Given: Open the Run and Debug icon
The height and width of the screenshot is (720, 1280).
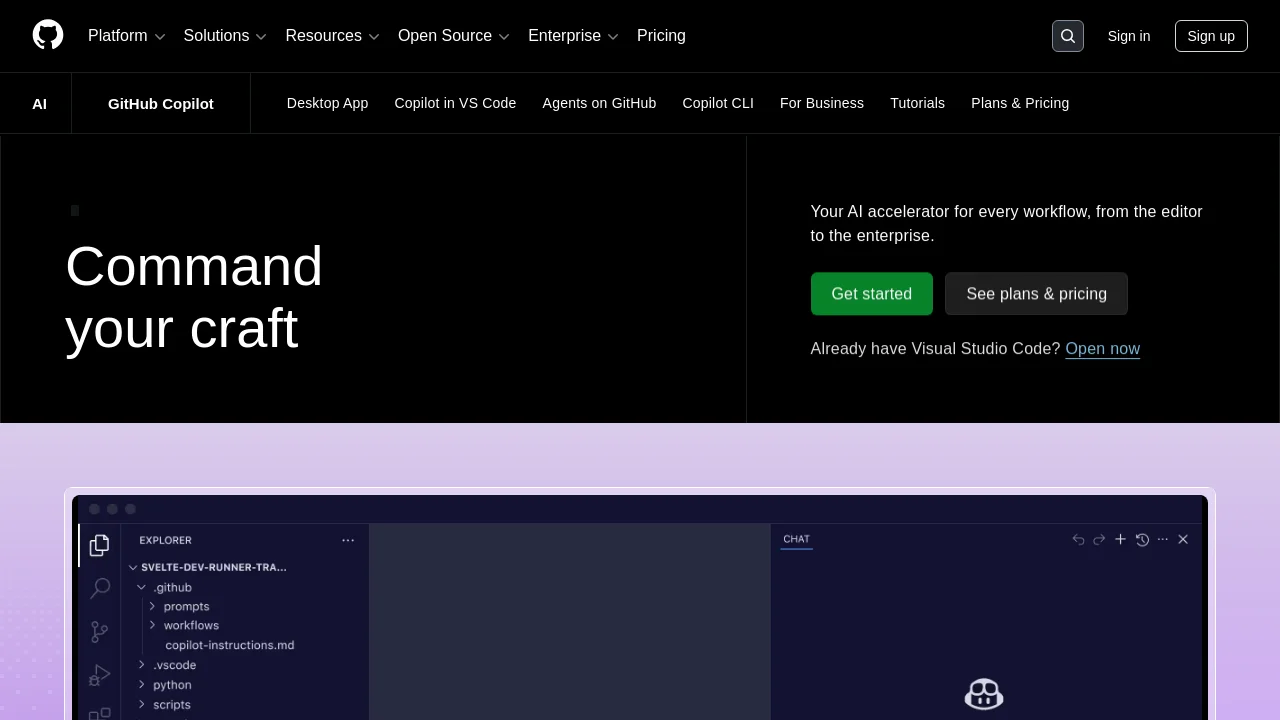Looking at the screenshot, I should [99, 675].
